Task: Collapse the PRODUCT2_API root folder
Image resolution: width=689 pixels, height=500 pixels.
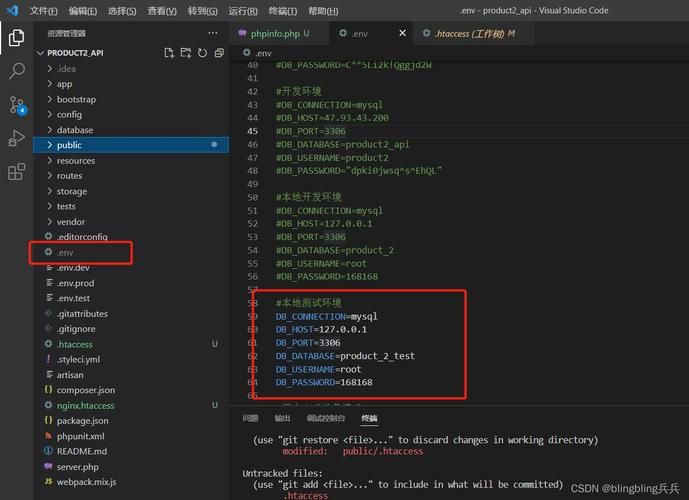Action: (x=75, y=53)
